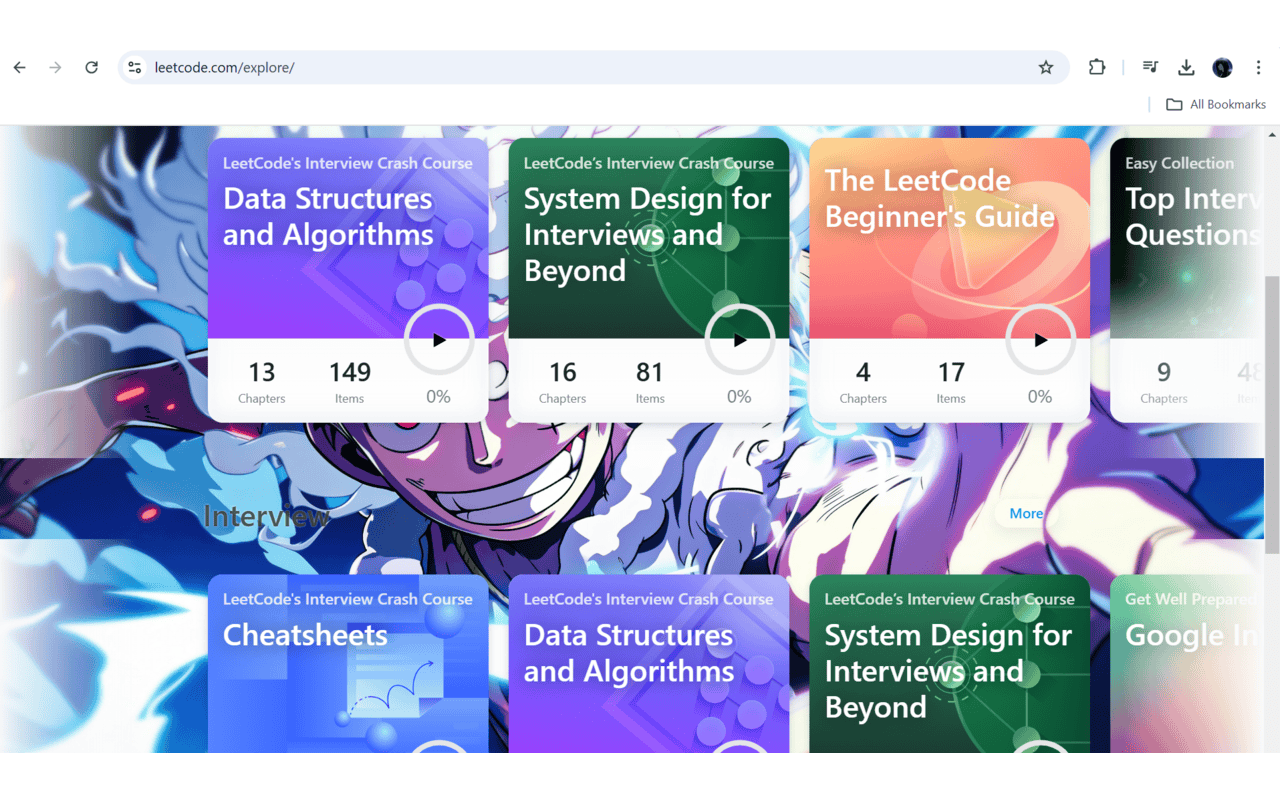Click More in the Interview section
The height and width of the screenshot is (800, 1280).
click(x=1026, y=513)
